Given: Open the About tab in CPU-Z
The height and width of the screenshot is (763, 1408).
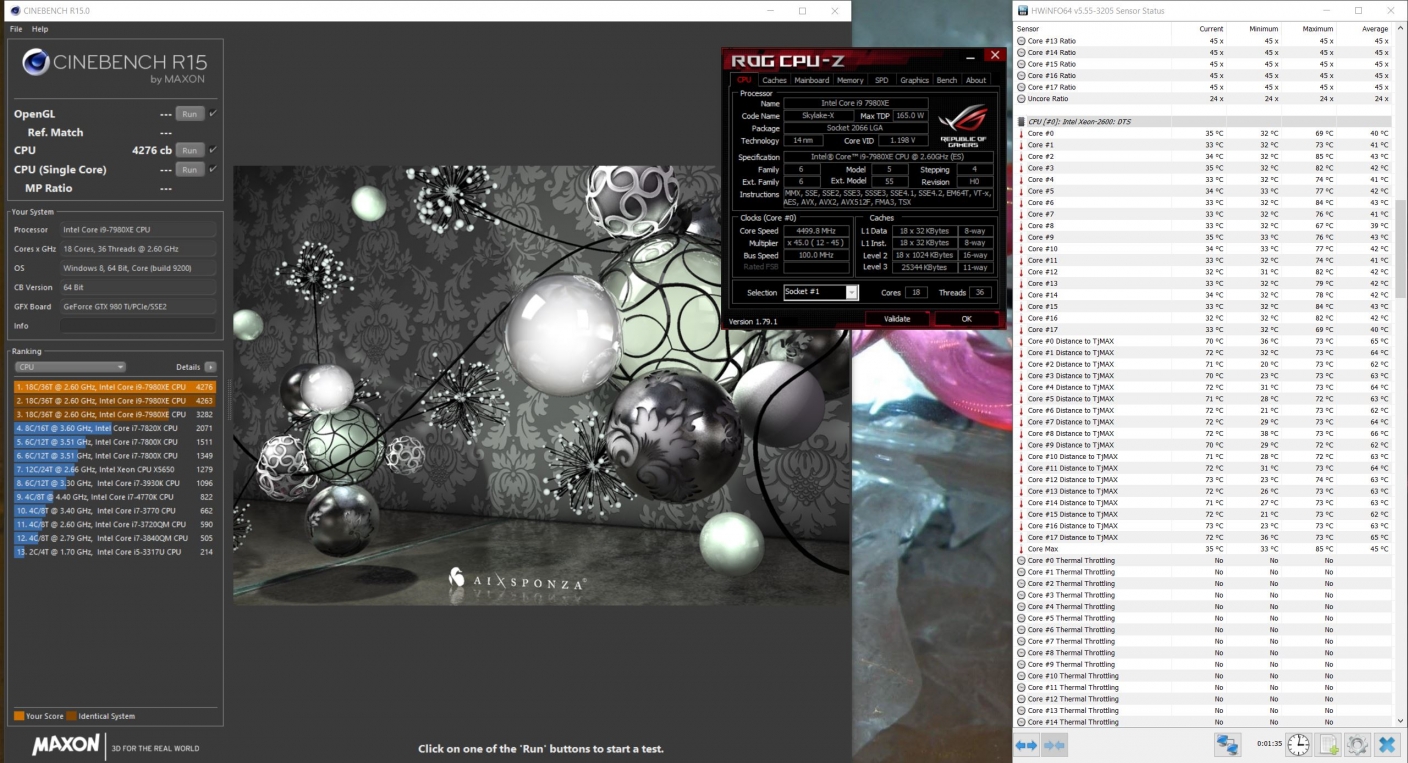Looking at the screenshot, I should (976, 80).
